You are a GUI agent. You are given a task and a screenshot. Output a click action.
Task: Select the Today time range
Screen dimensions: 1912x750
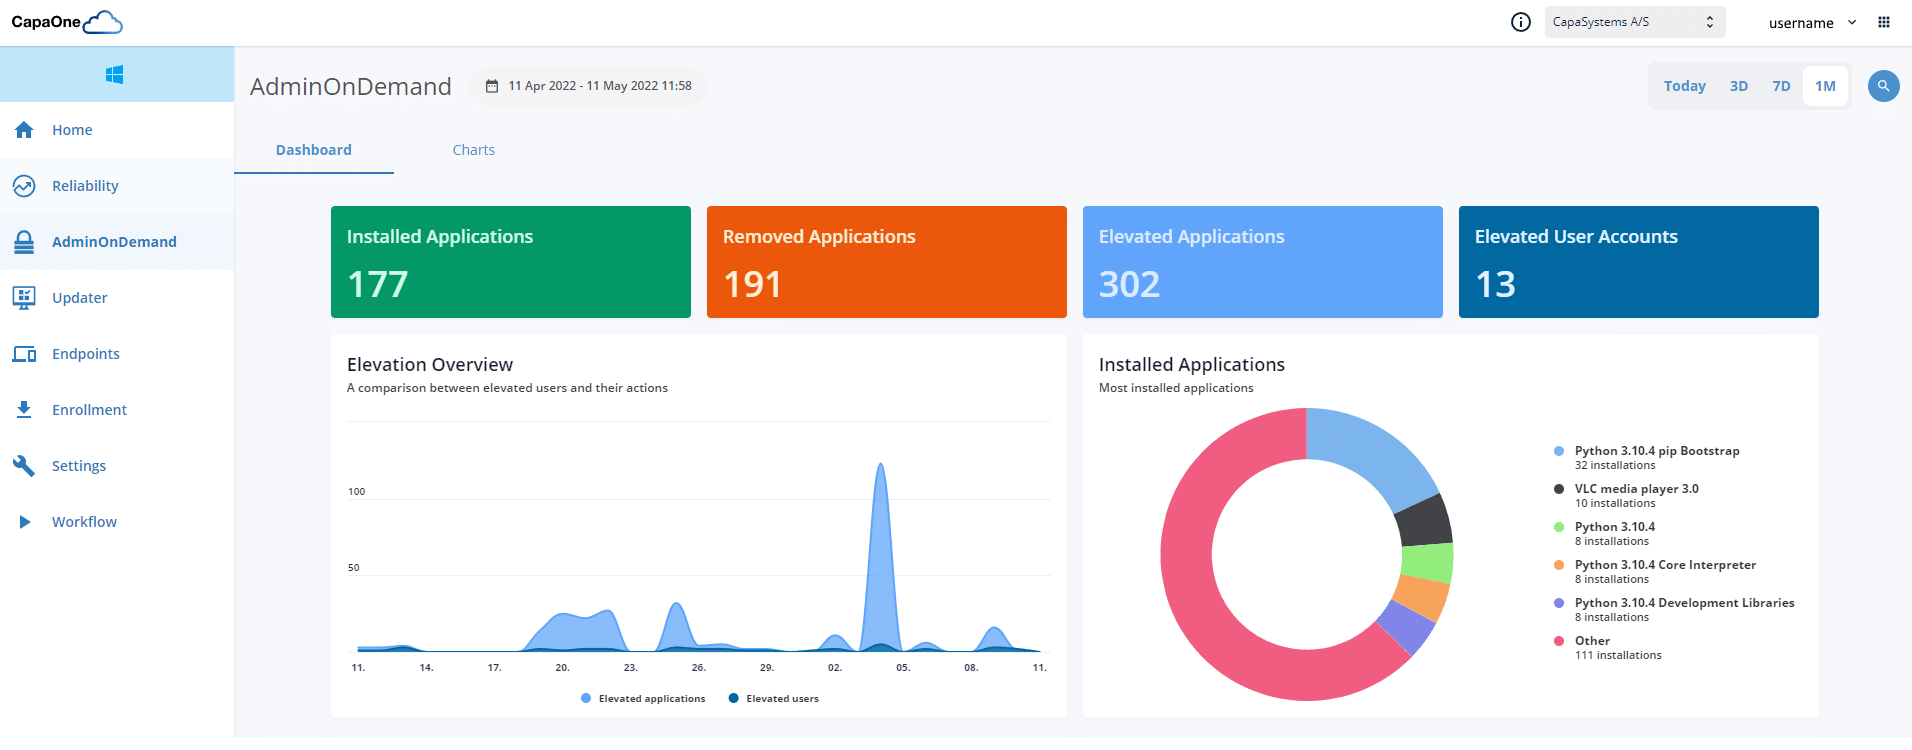(1685, 86)
